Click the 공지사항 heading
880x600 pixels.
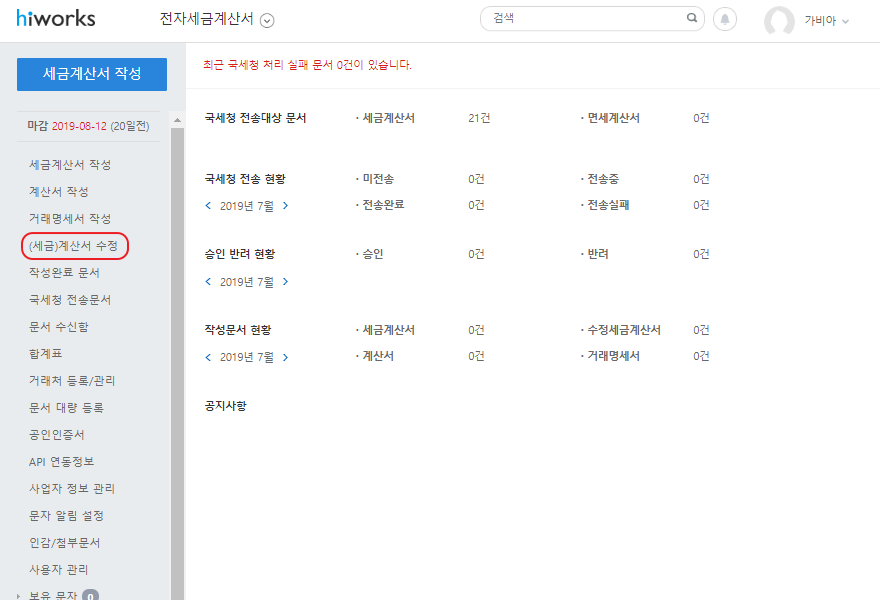coord(226,405)
